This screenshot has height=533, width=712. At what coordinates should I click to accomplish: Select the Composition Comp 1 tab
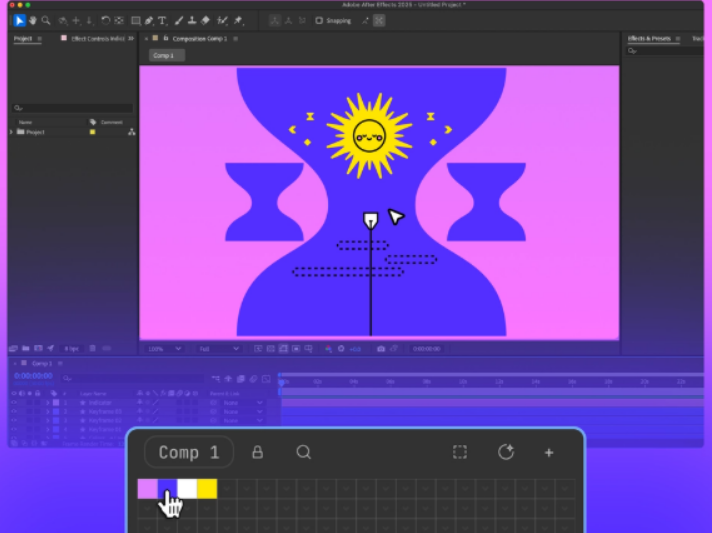200,39
